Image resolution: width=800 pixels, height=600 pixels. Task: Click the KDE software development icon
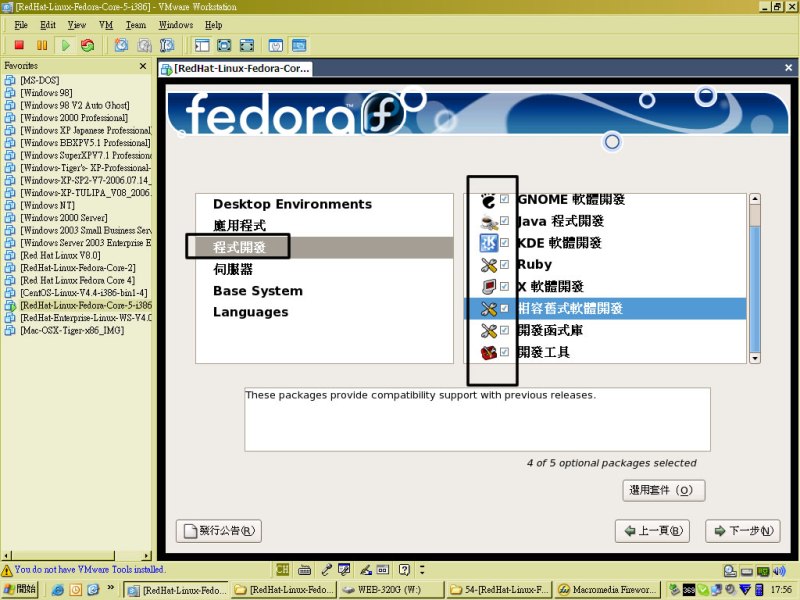point(488,243)
